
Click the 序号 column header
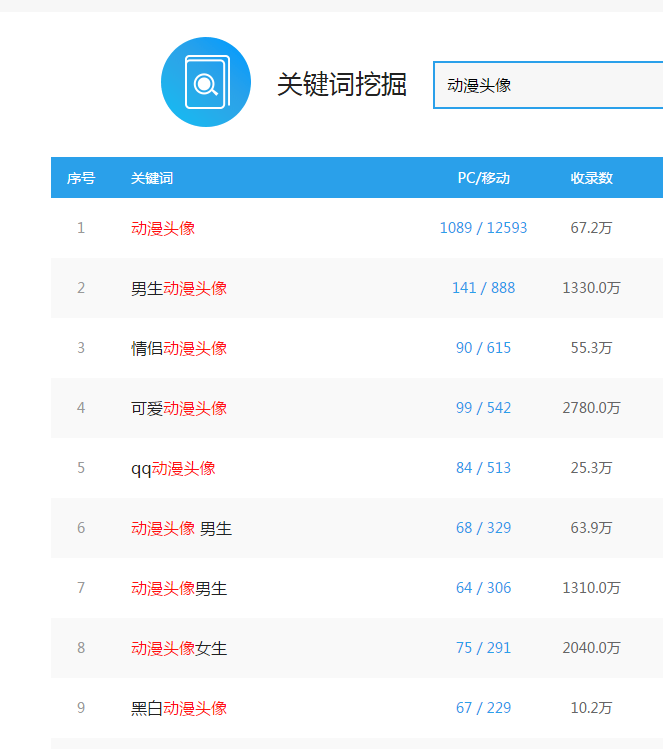pyautogui.click(x=81, y=178)
